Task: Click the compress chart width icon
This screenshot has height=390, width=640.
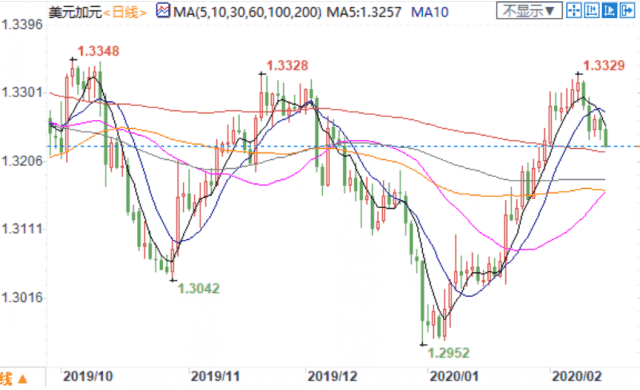Action: (x=591, y=11)
